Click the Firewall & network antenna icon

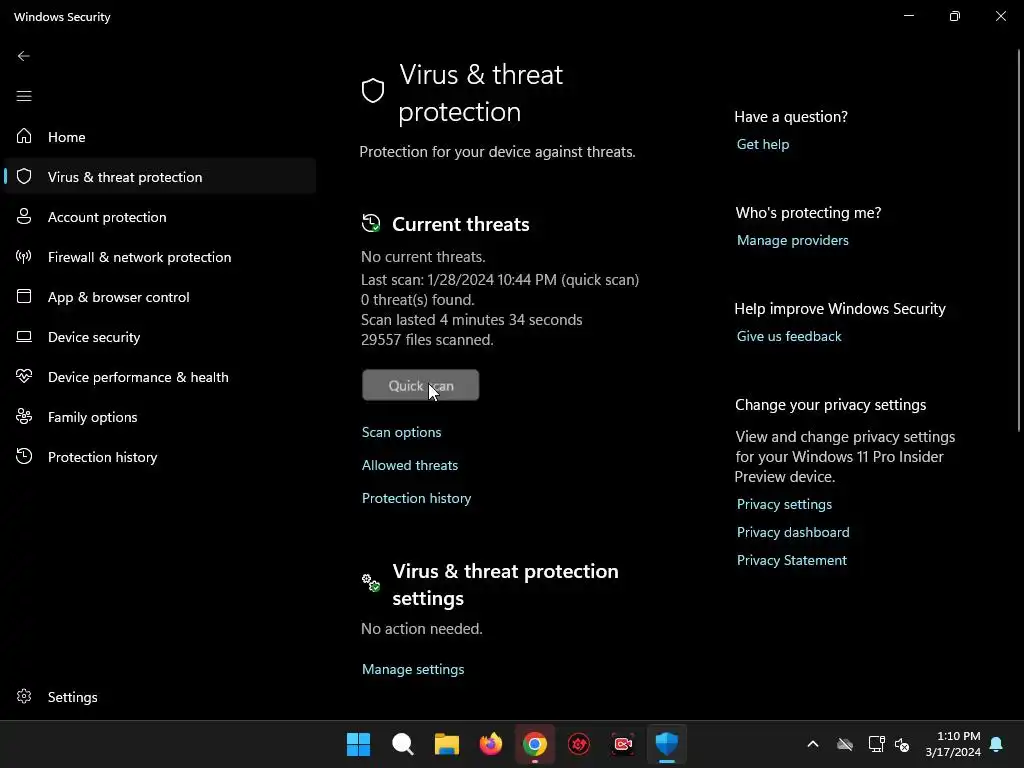24,257
